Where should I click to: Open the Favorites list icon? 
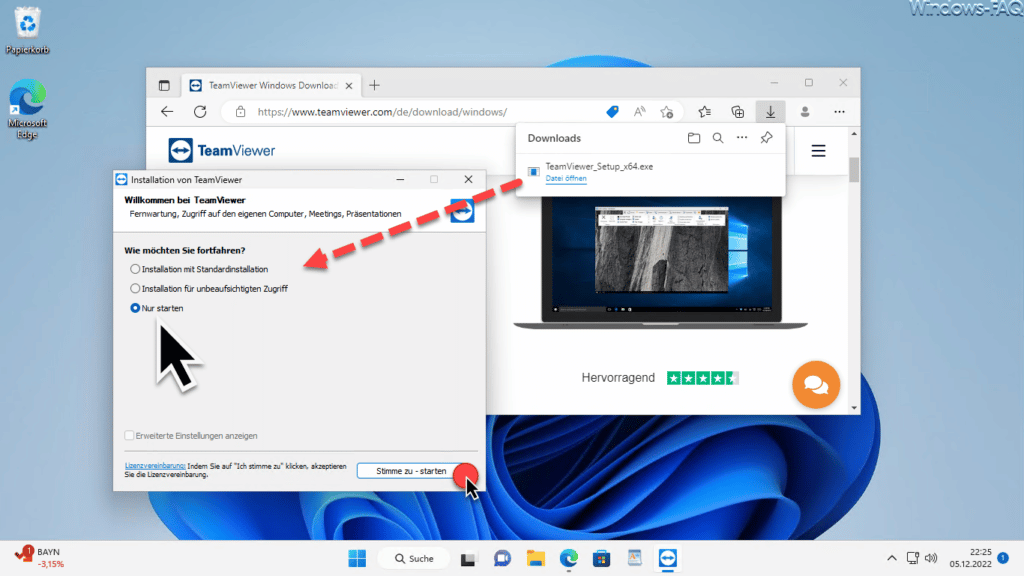[705, 112]
